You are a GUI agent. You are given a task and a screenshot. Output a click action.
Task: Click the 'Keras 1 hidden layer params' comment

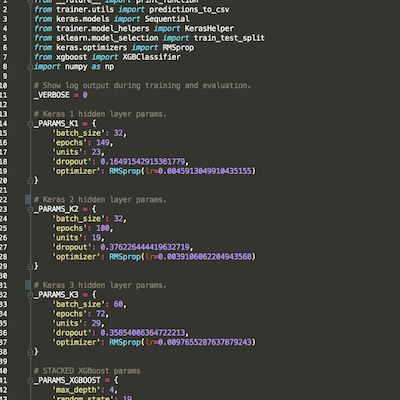[x=100, y=114]
